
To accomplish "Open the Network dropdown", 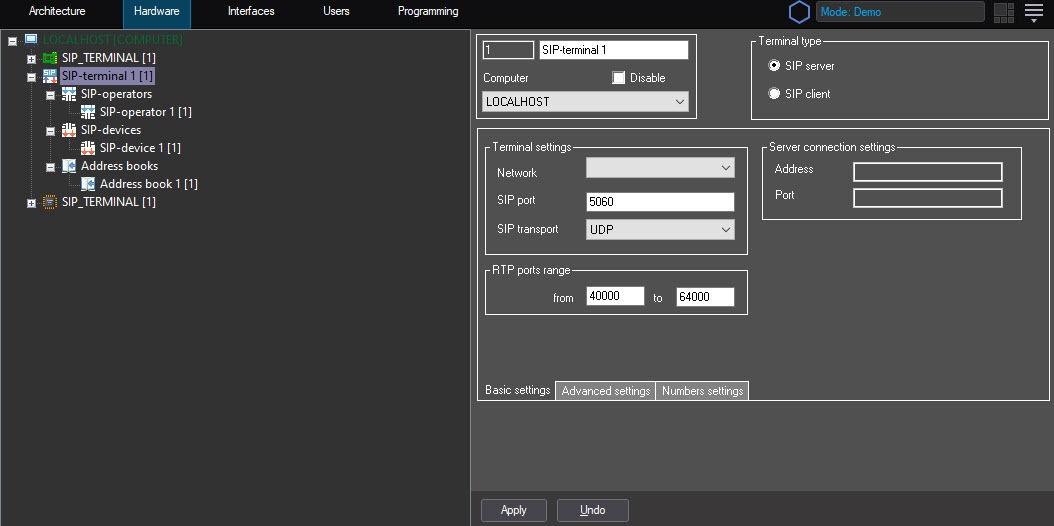I will [660, 169].
